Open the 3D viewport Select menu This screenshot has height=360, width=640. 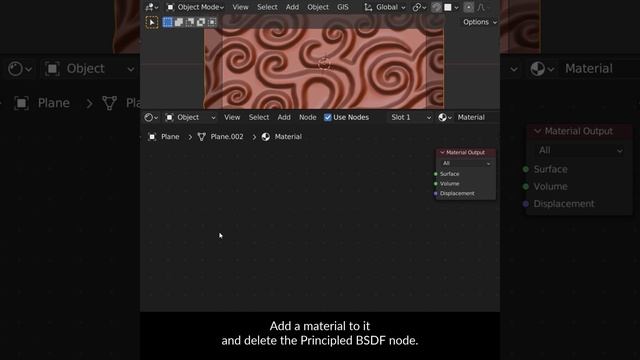point(267,7)
